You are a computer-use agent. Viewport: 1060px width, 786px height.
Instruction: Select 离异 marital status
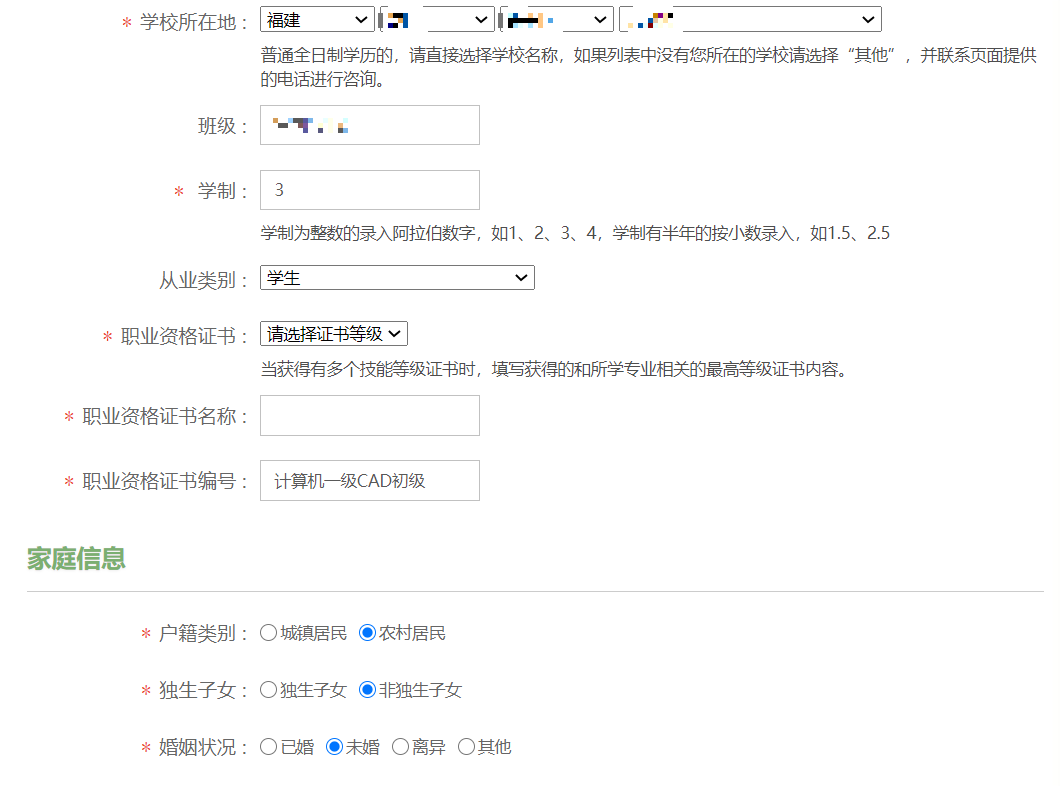400,746
